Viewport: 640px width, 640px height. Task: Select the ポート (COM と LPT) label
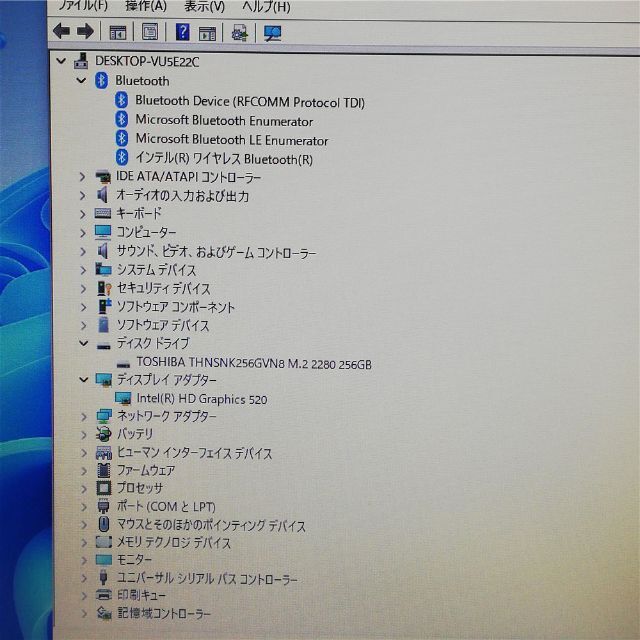[166, 507]
